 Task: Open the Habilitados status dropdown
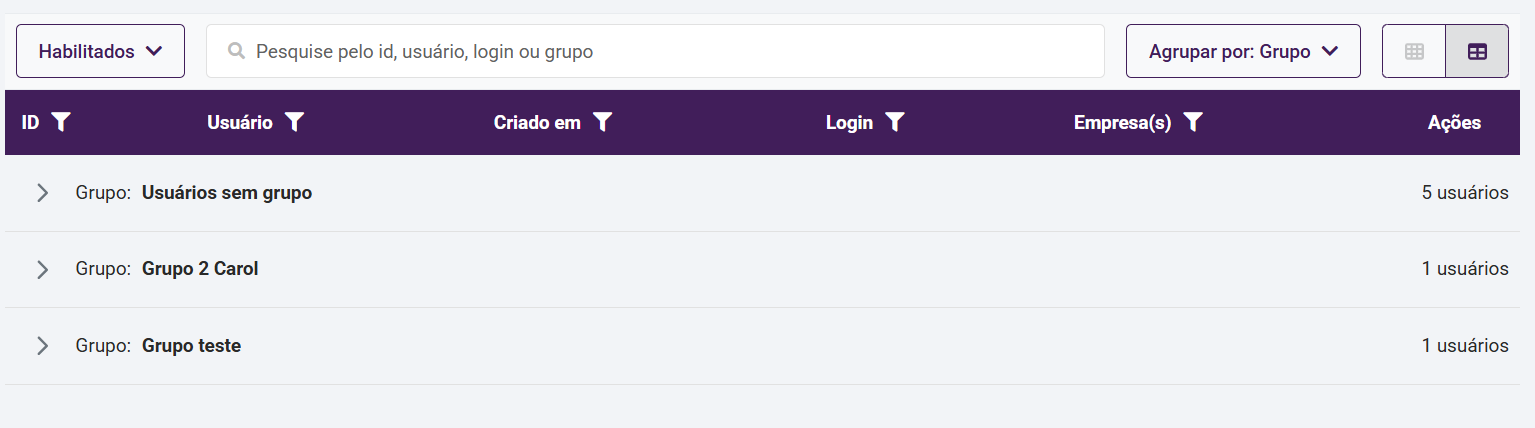[x=100, y=51]
